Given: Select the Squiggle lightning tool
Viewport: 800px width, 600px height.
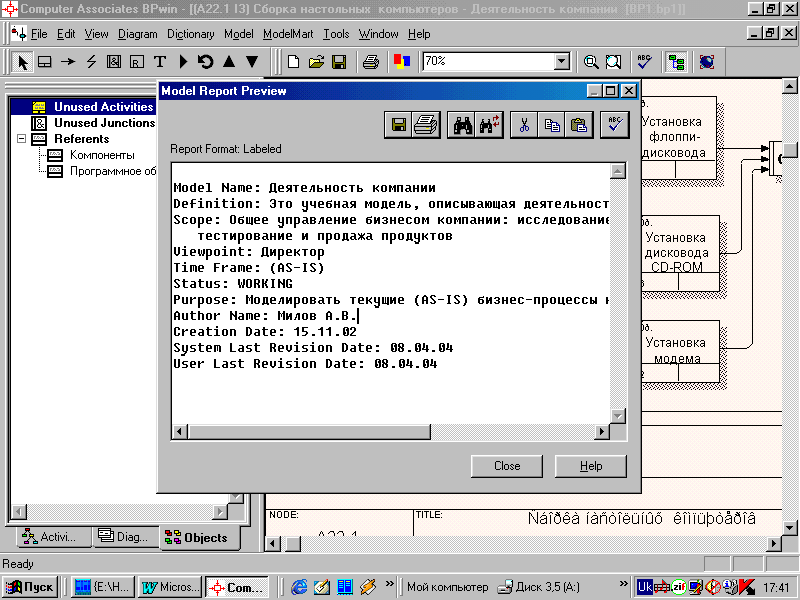Looking at the screenshot, I should pyautogui.click(x=91, y=62).
